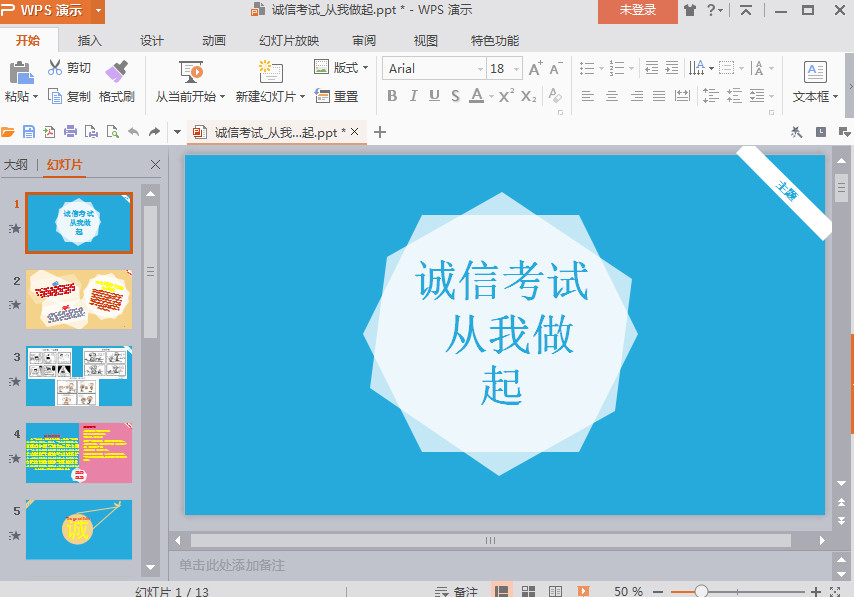Click the Print Preview icon
The image size is (854, 597).
113,132
